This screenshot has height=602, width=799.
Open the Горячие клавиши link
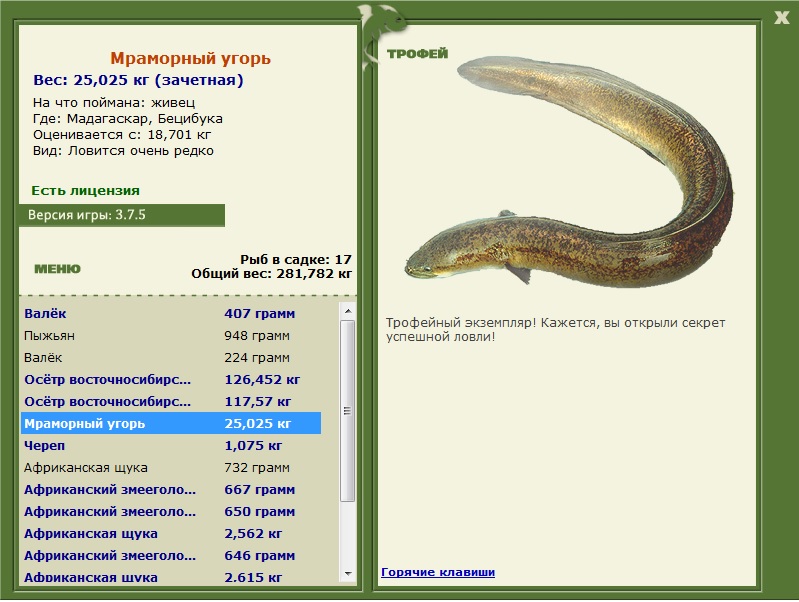coord(438,572)
